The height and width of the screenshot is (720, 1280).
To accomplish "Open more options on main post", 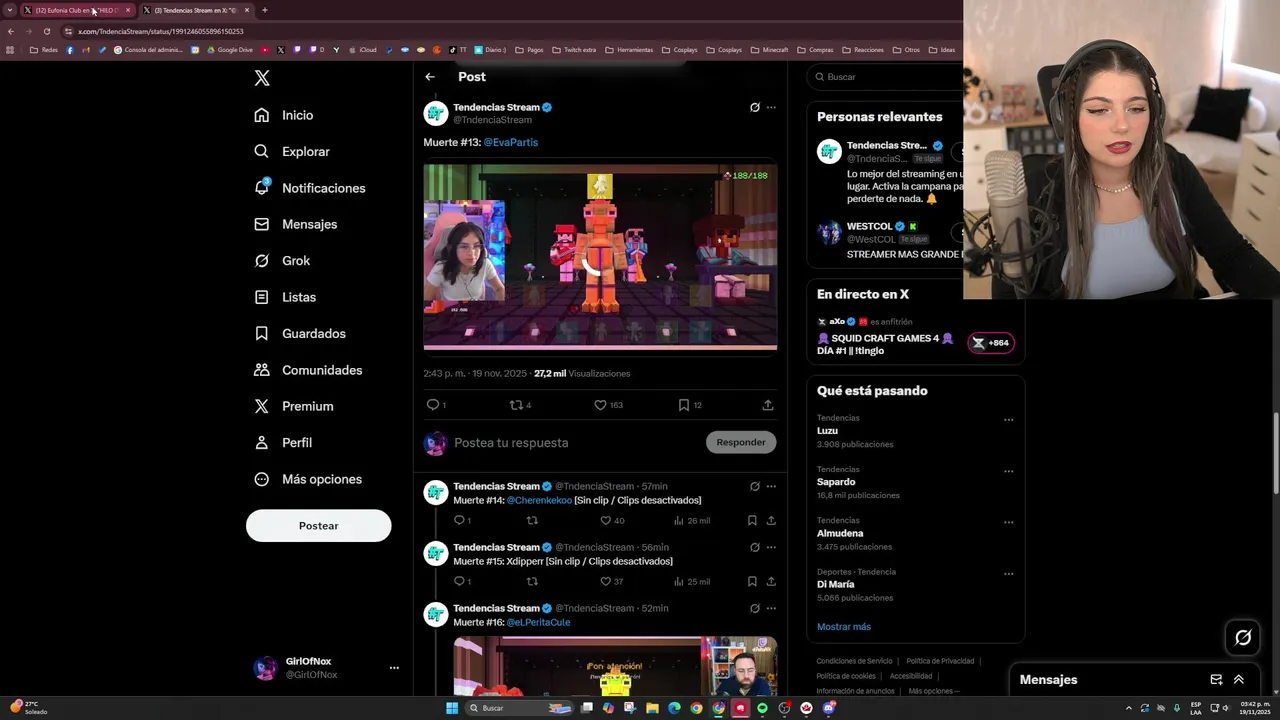I will (x=771, y=107).
